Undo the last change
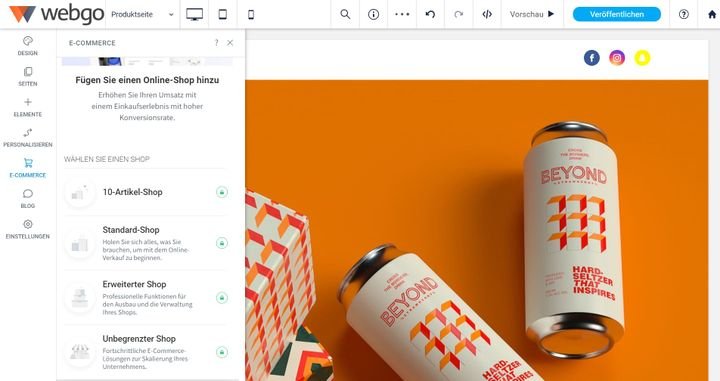This screenshot has height=381, width=720. pos(430,14)
